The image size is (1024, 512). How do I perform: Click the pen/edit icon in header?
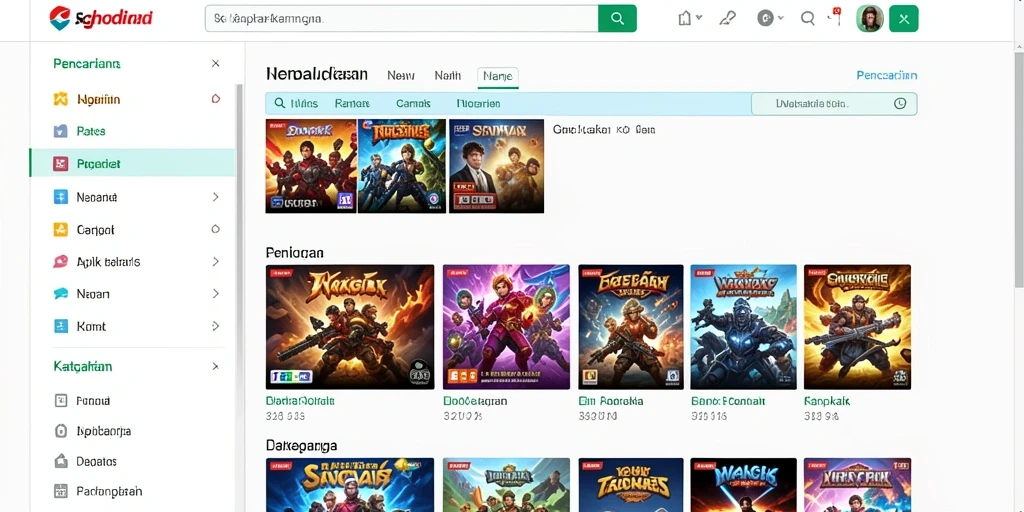click(x=727, y=18)
